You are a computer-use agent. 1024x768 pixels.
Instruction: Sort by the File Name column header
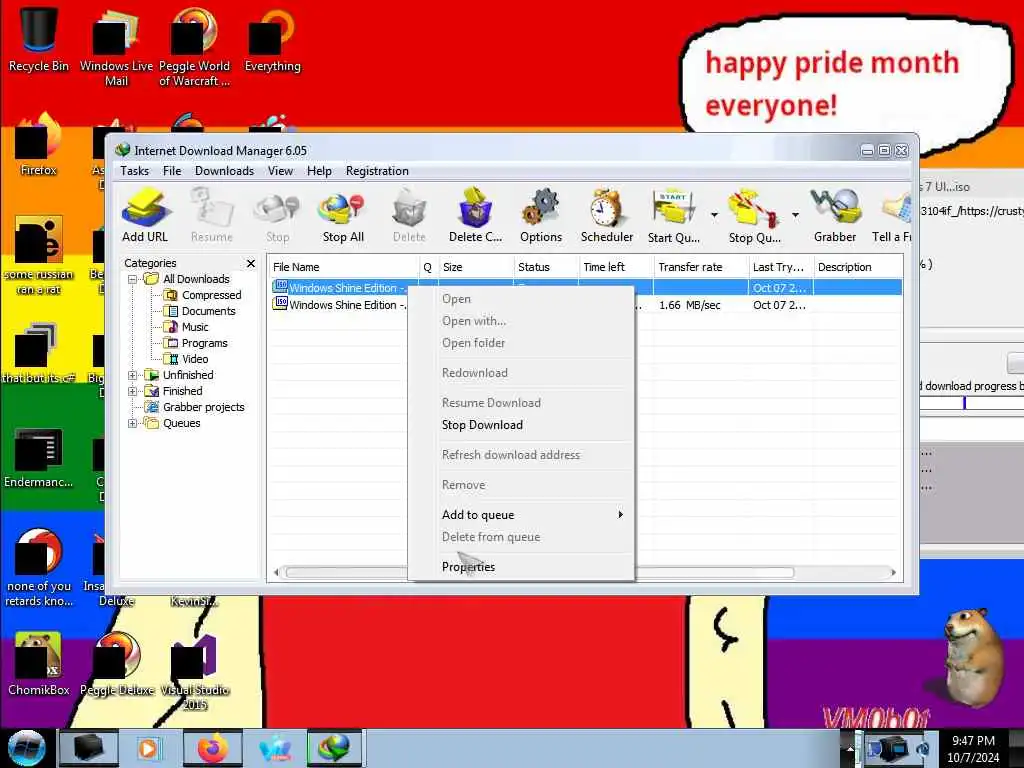pyautogui.click(x=344, y=267)
